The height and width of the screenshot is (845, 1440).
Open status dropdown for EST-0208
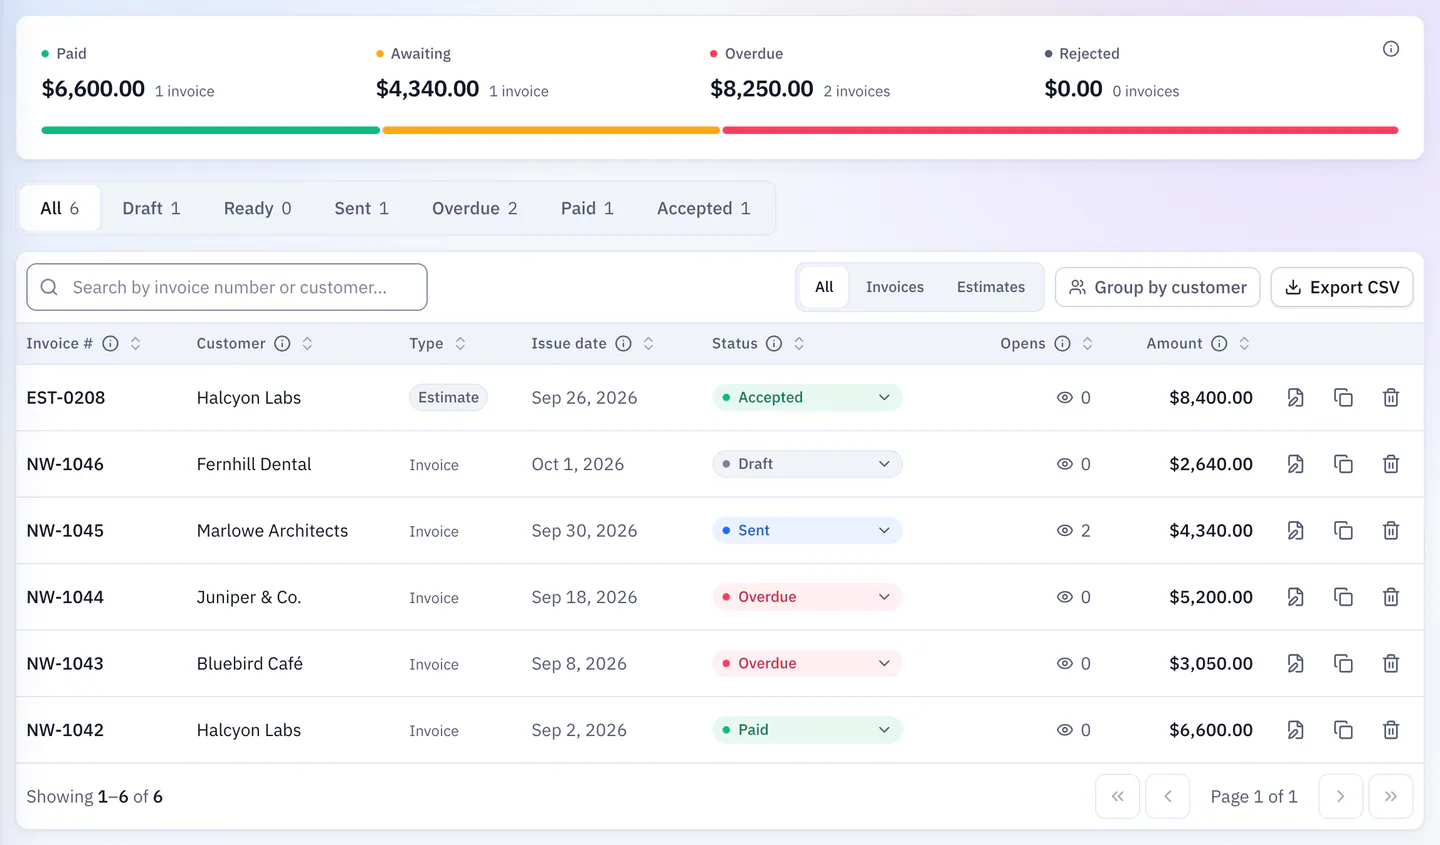[807, 398]
